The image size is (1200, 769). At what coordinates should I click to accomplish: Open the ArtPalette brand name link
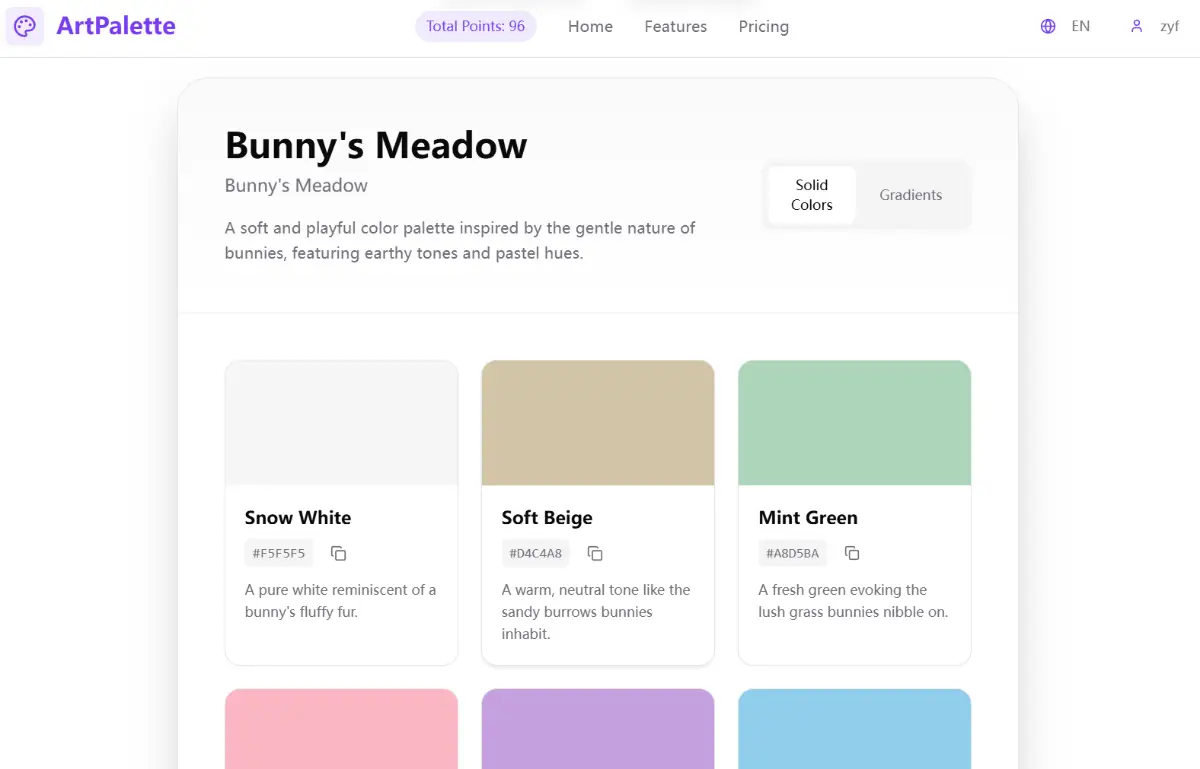tap(116, 26)
